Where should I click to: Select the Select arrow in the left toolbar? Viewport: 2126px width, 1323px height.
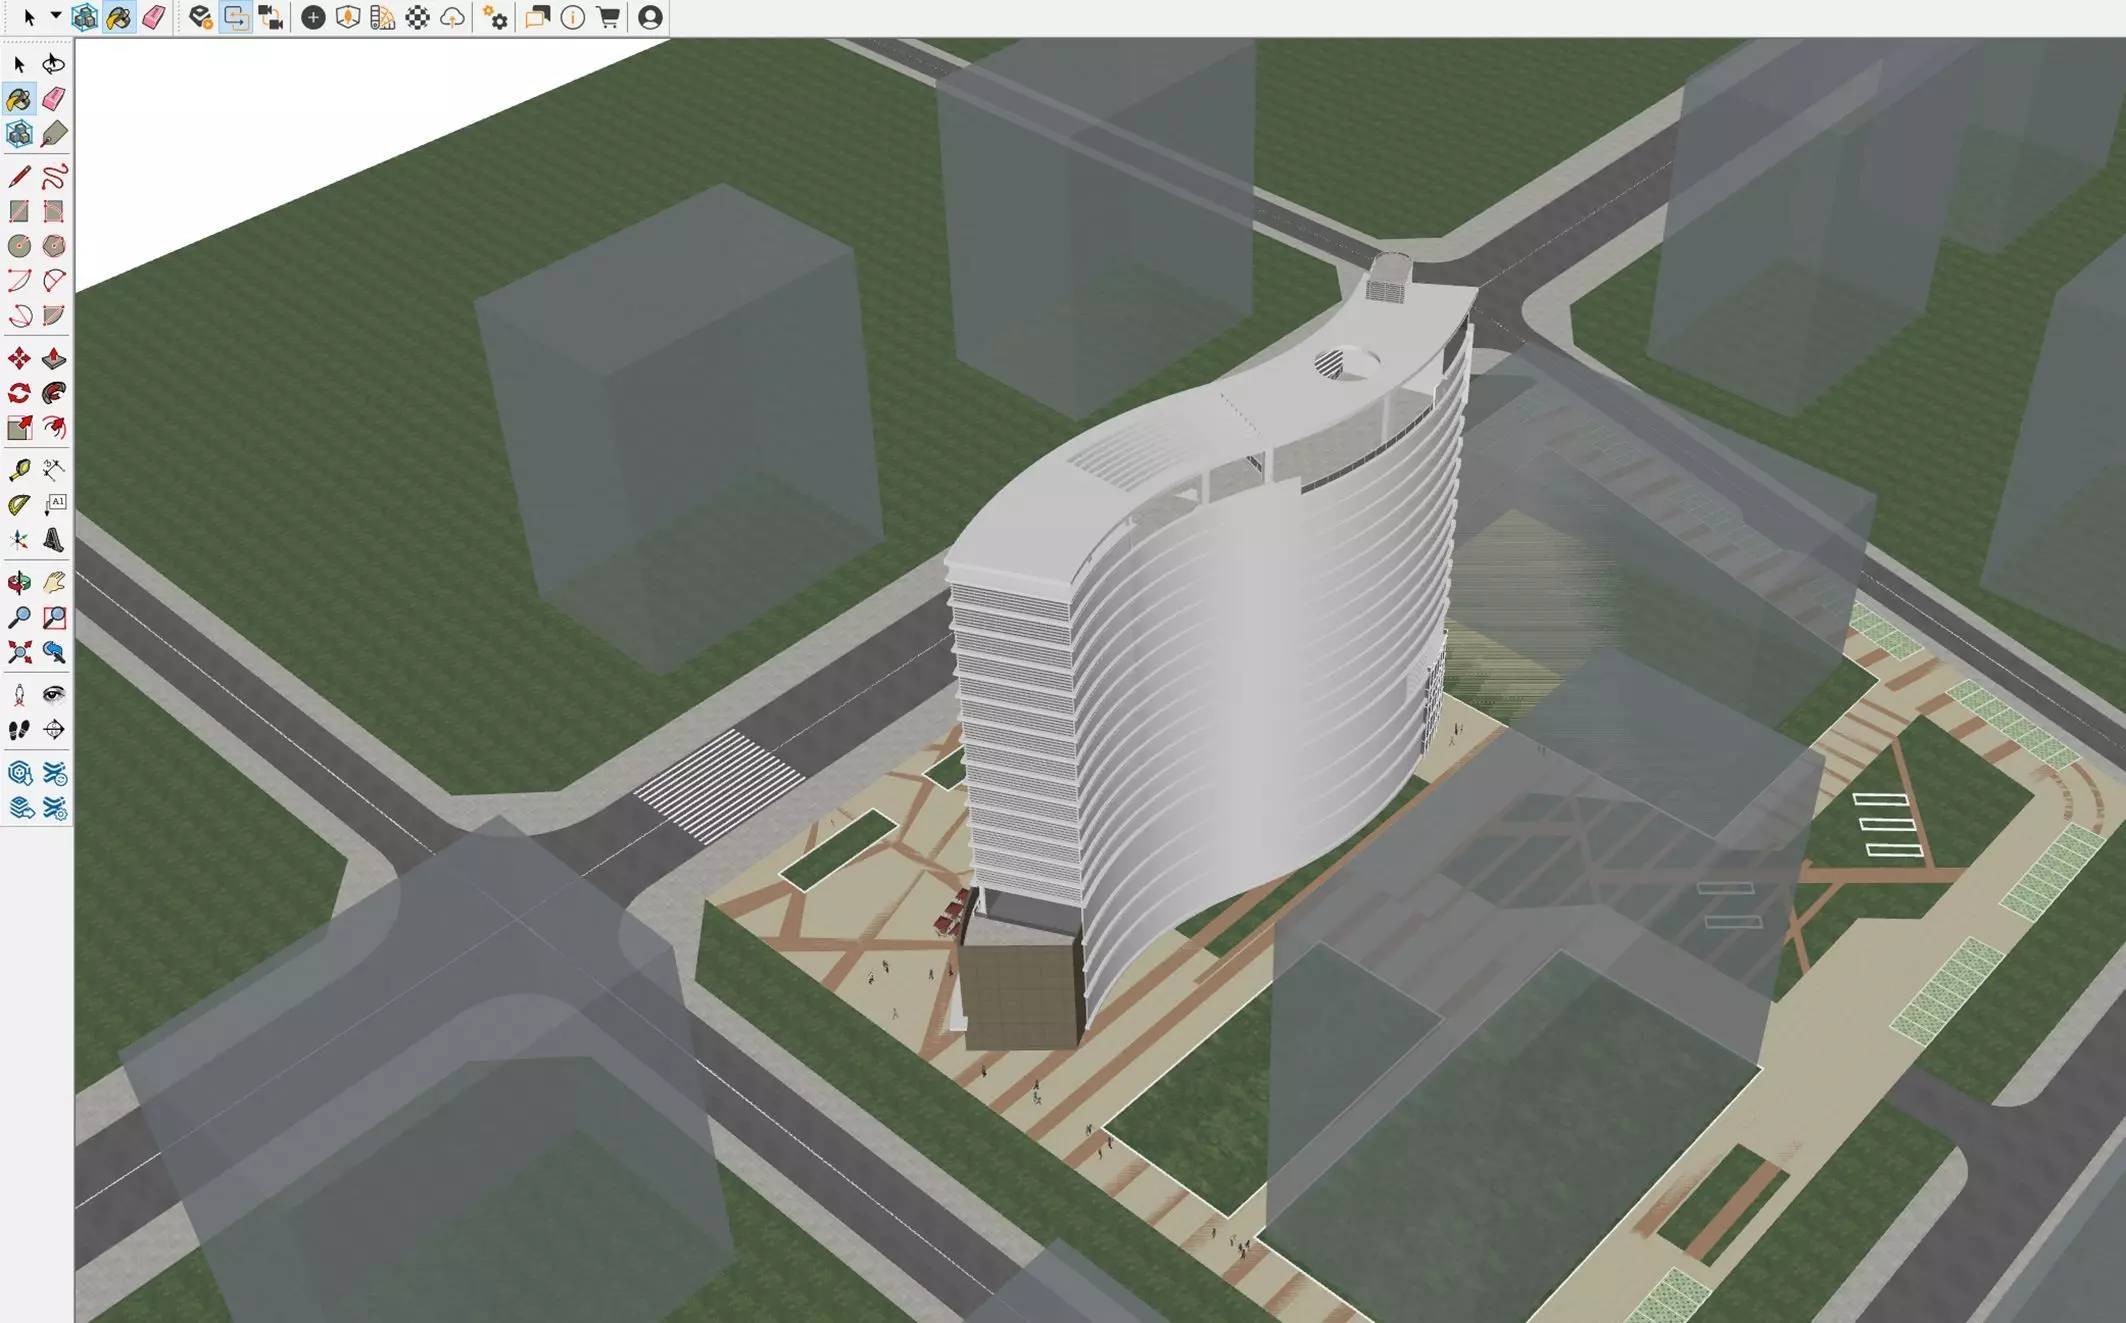(x=19, y=65)
